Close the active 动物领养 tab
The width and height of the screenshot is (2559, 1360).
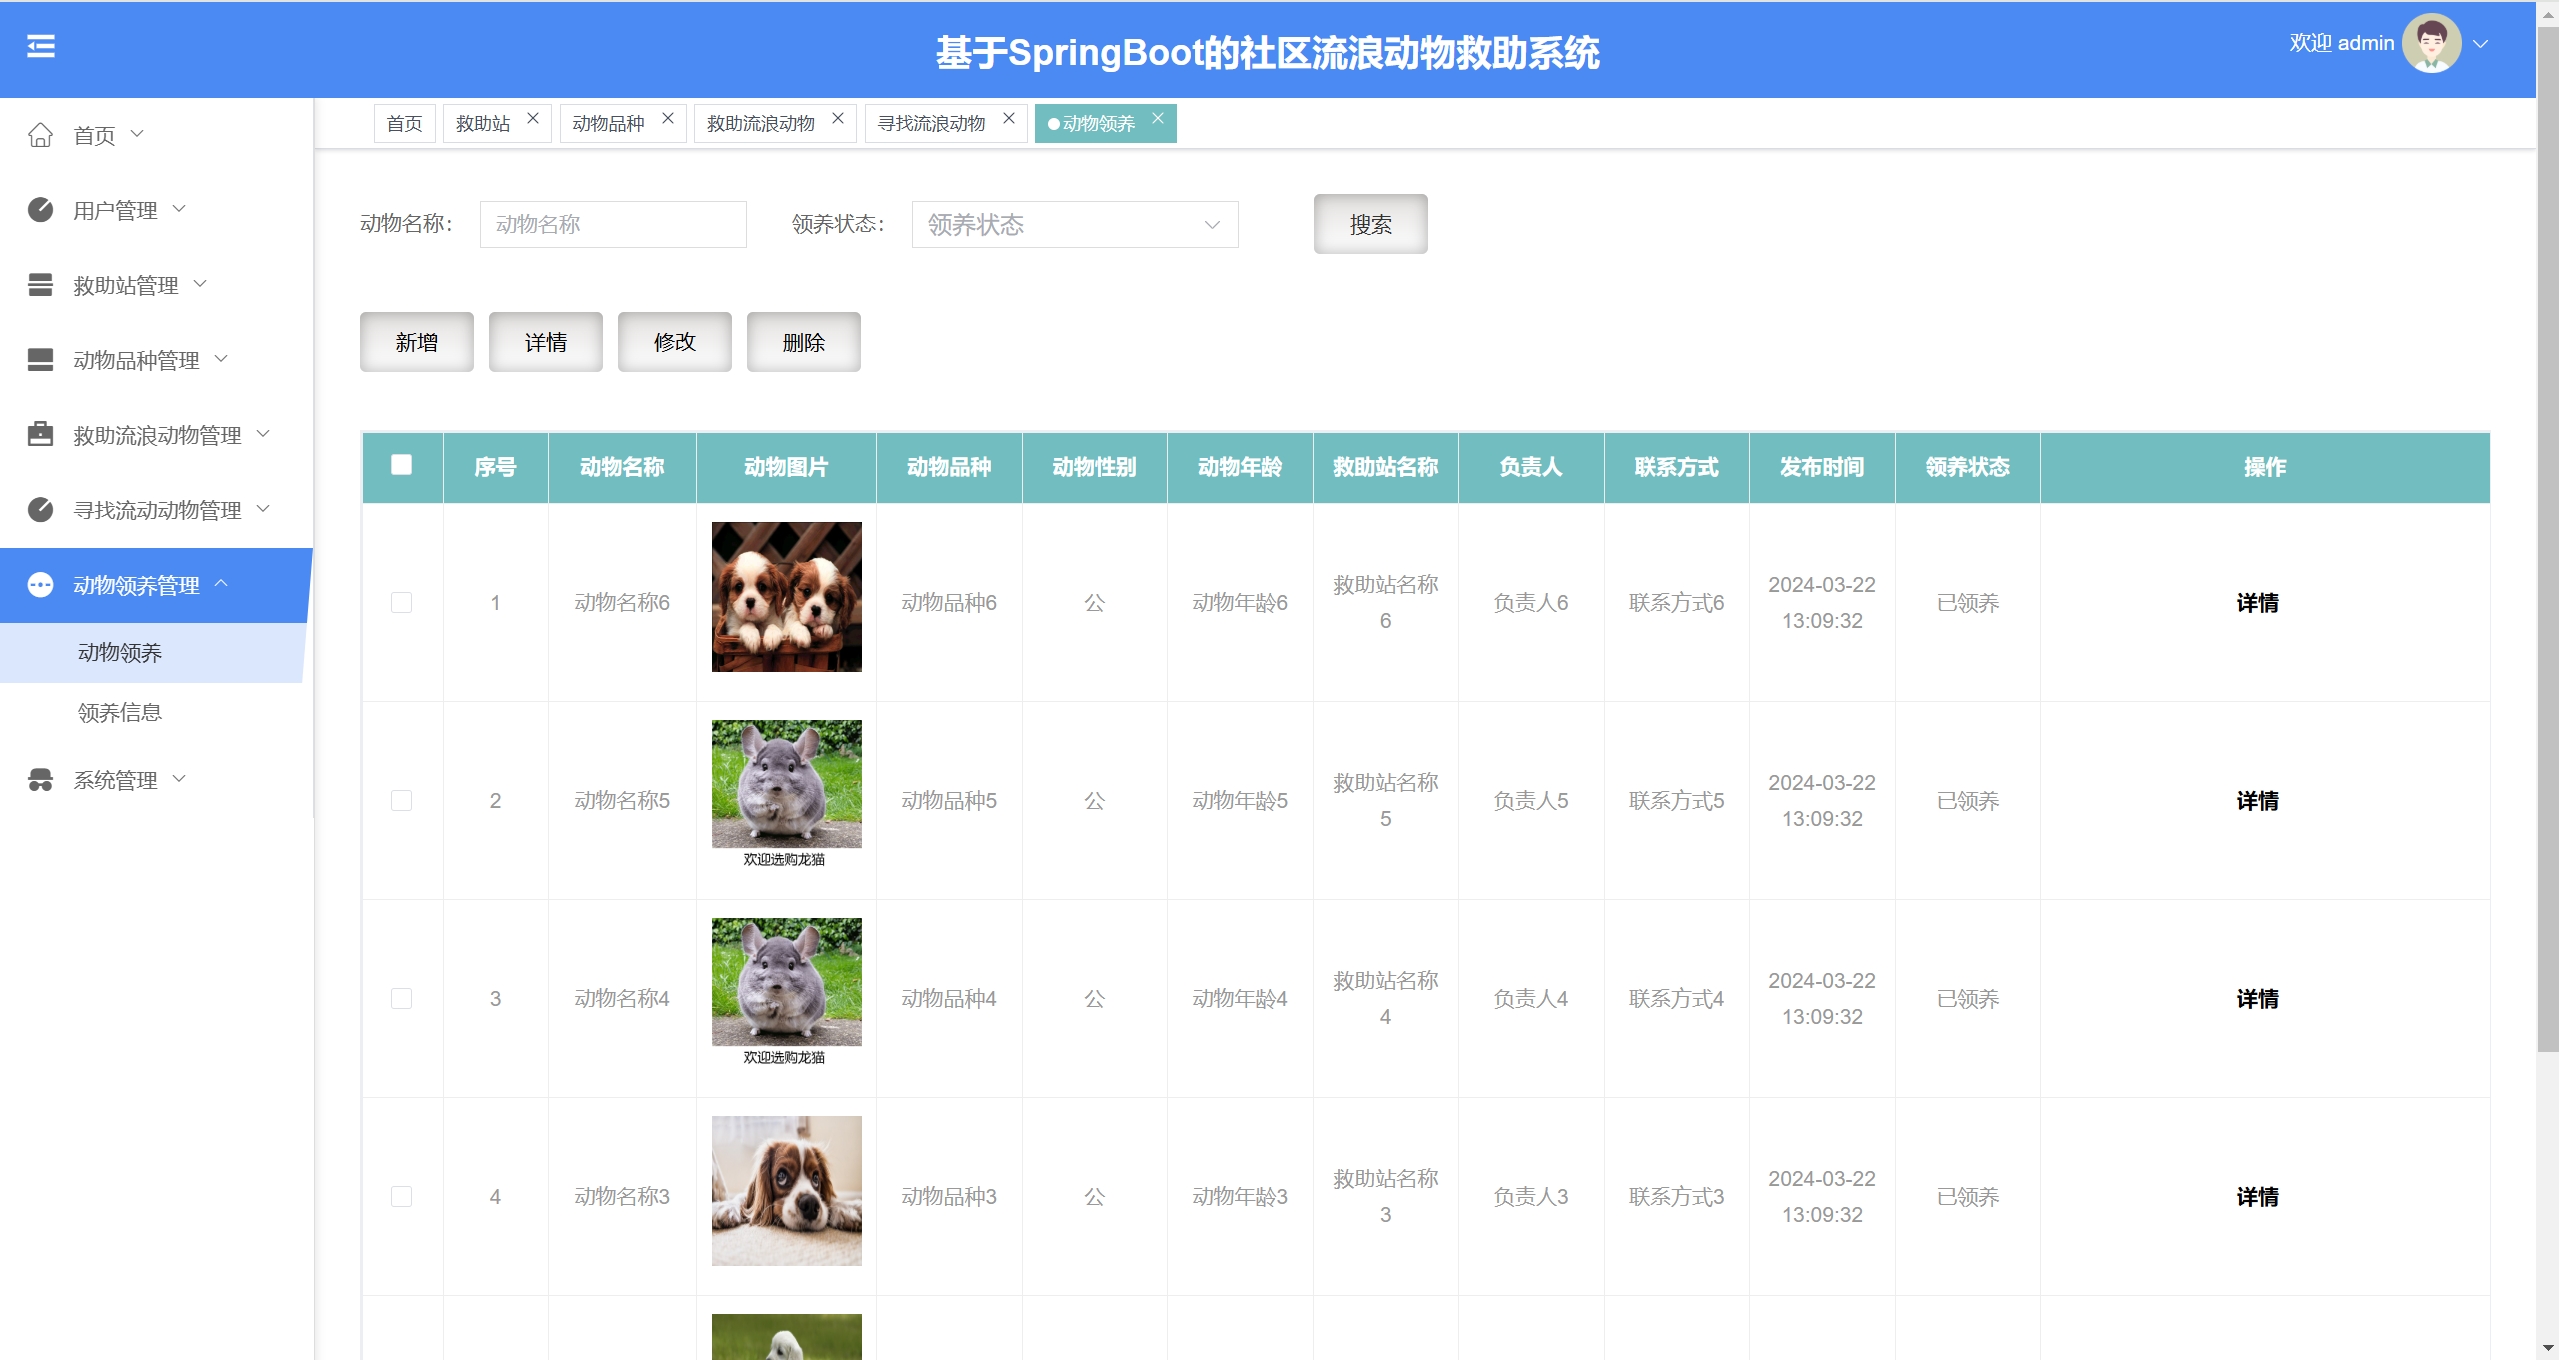click(x=1158, y=118)
